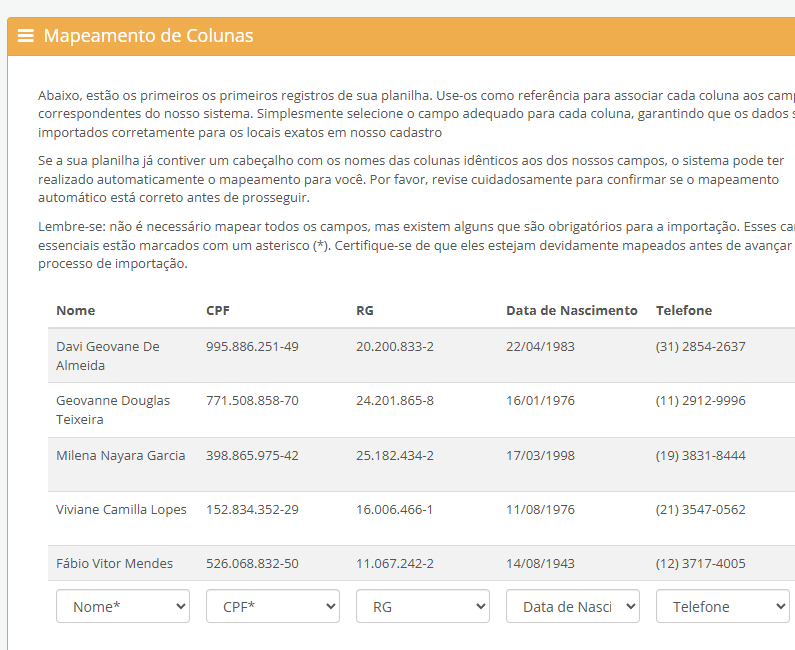
Task: Open the CPF* column mapping dropdown
Action: click(x=273, y=606)
